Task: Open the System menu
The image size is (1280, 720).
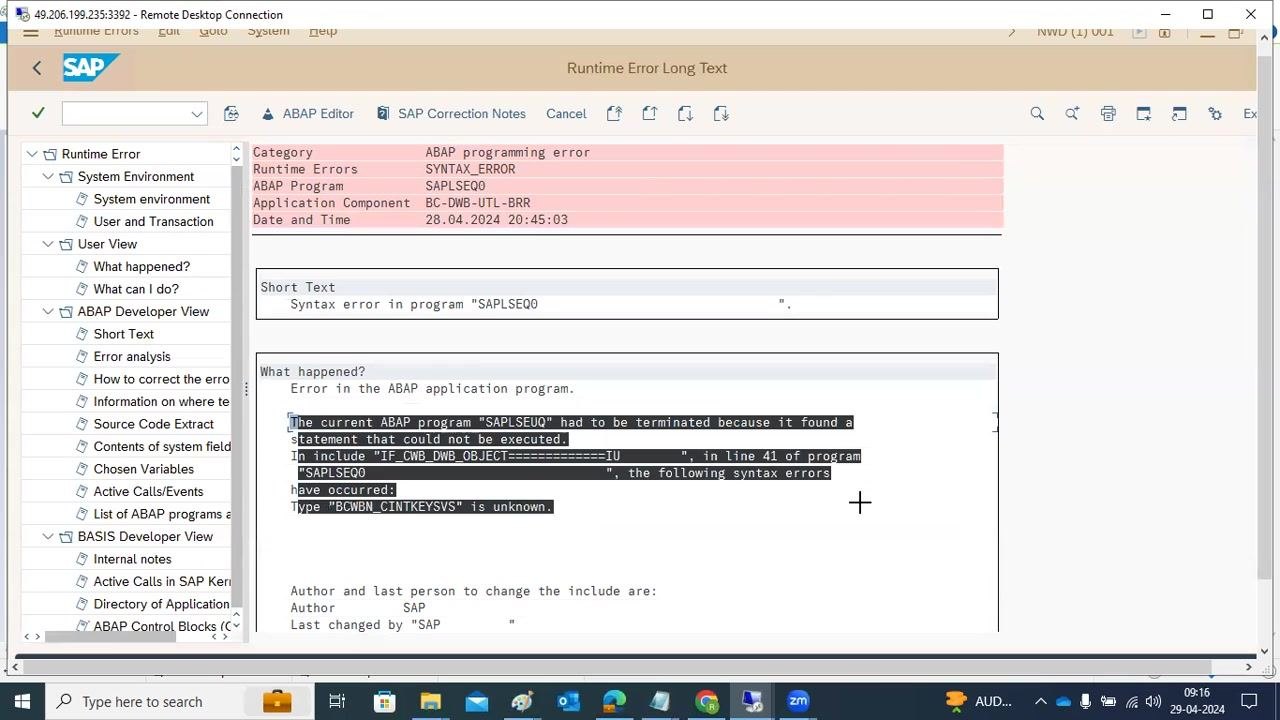Action: point(268,31)
